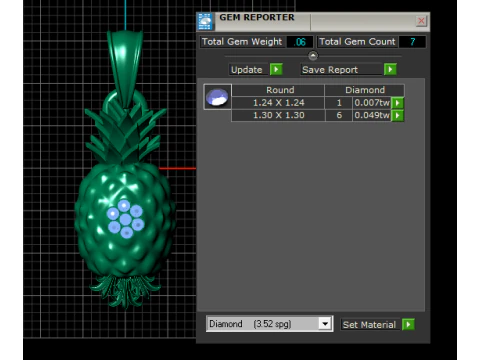Click the 0.049tw weight cell
Image resolution: width=480 pixels, height=360 pixels.
pyautogui.click(x=372, y=115)
